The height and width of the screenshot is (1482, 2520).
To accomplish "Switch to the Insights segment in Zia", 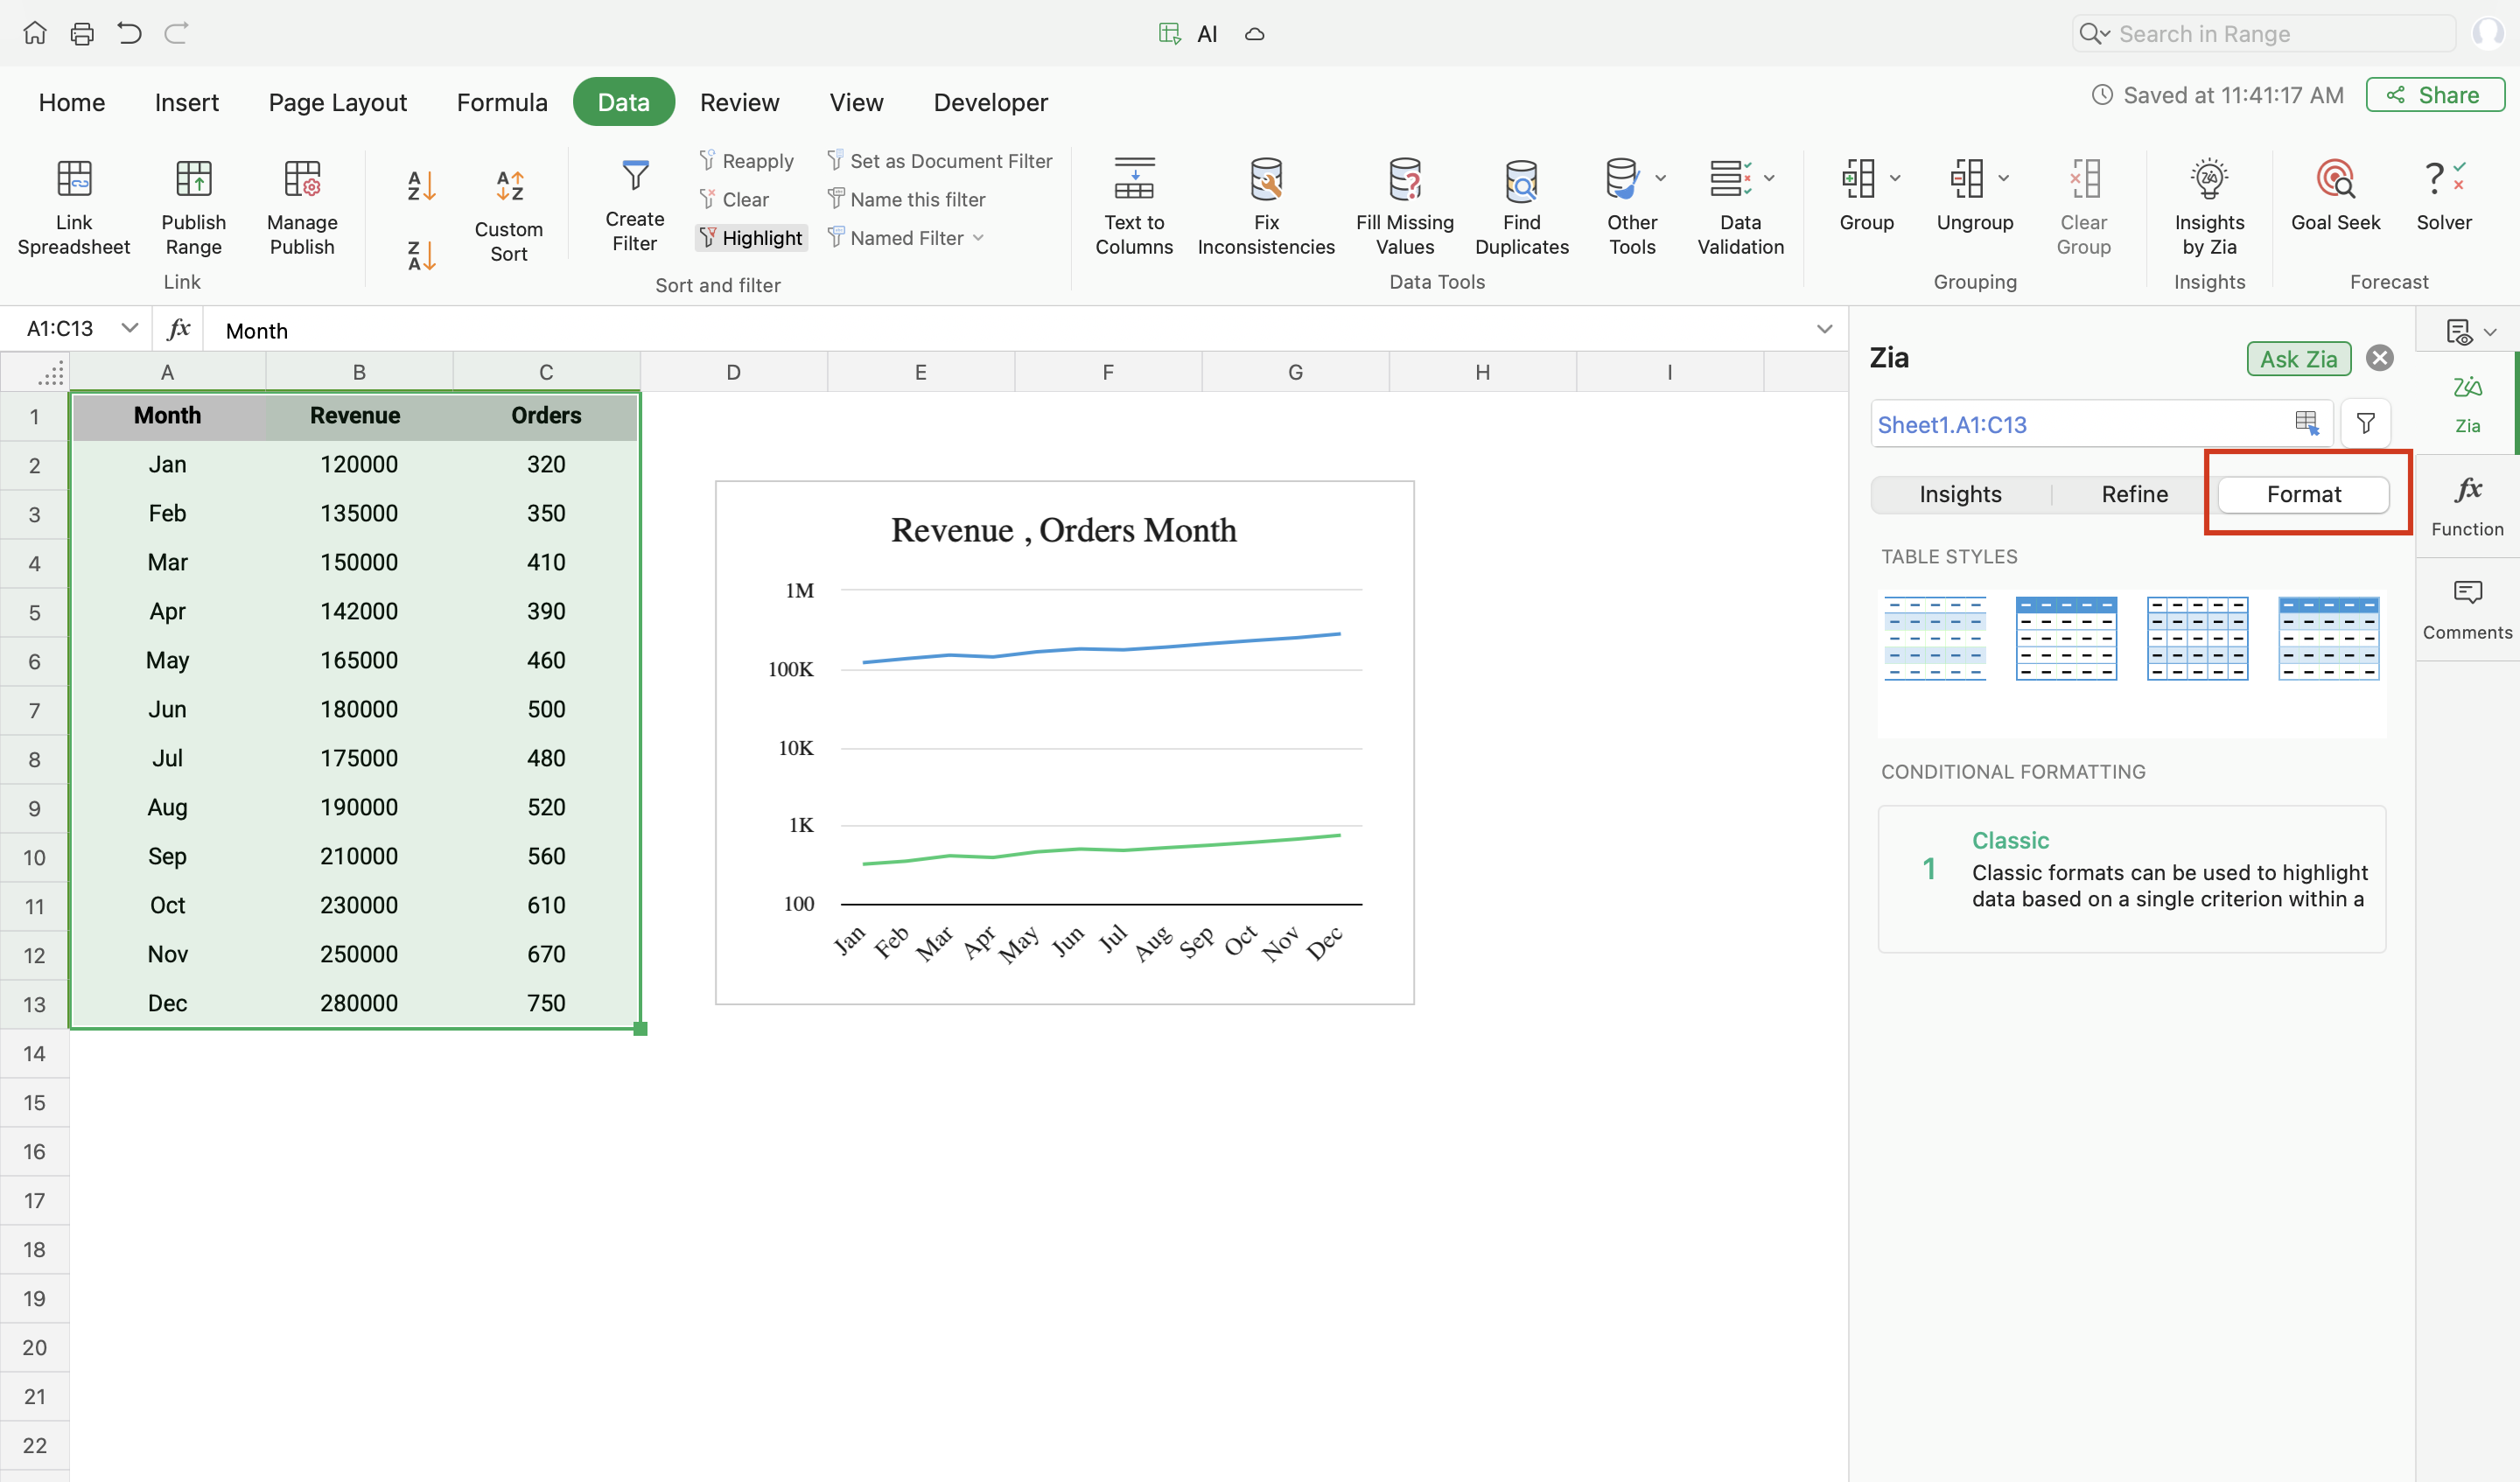I will click(1959, 494).
